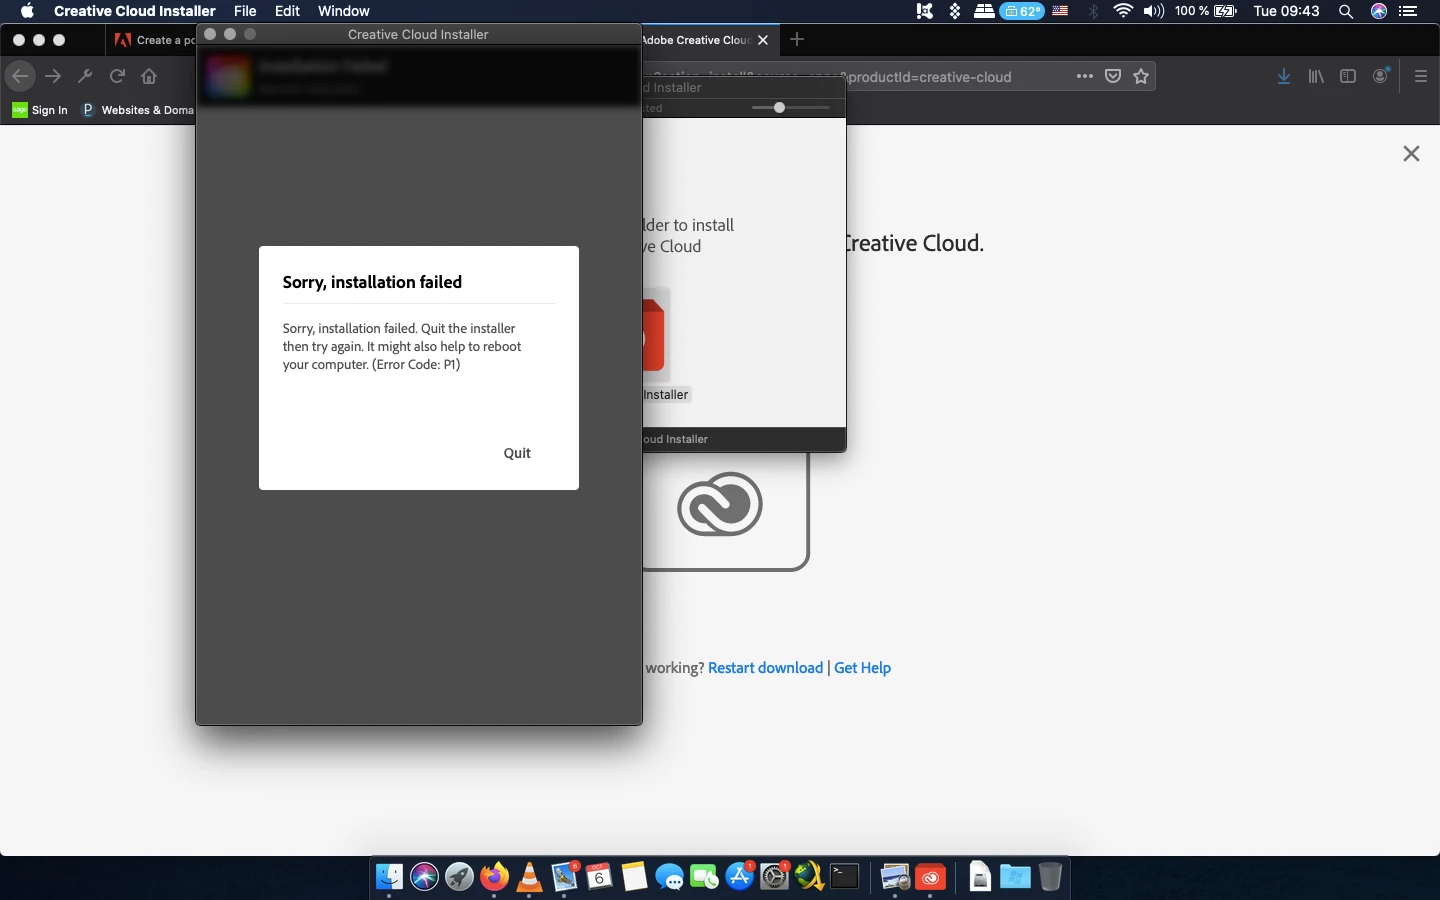Open the battery status menu
The height and width of the screenshot is (900, 1440).
(1206, 11)
